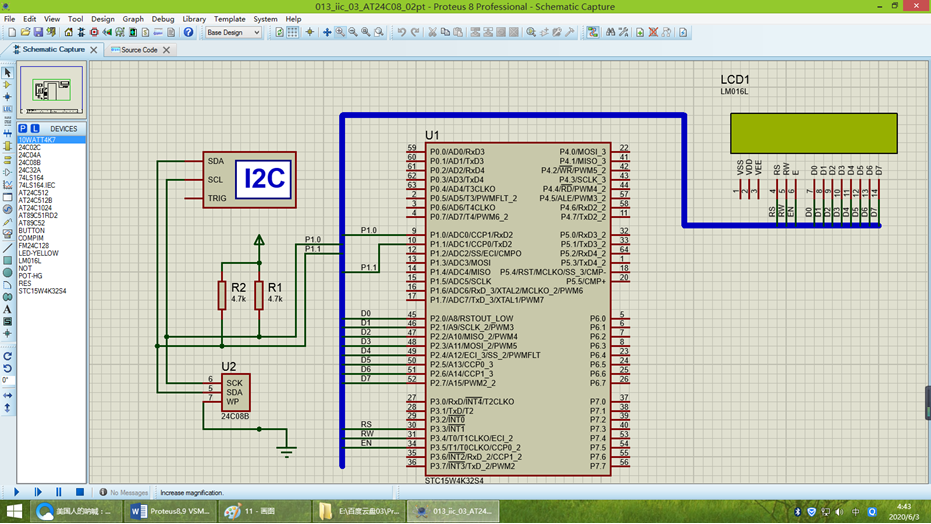Open the Debug menu
This screenshot has height=524, width=931.
point(162,19)
